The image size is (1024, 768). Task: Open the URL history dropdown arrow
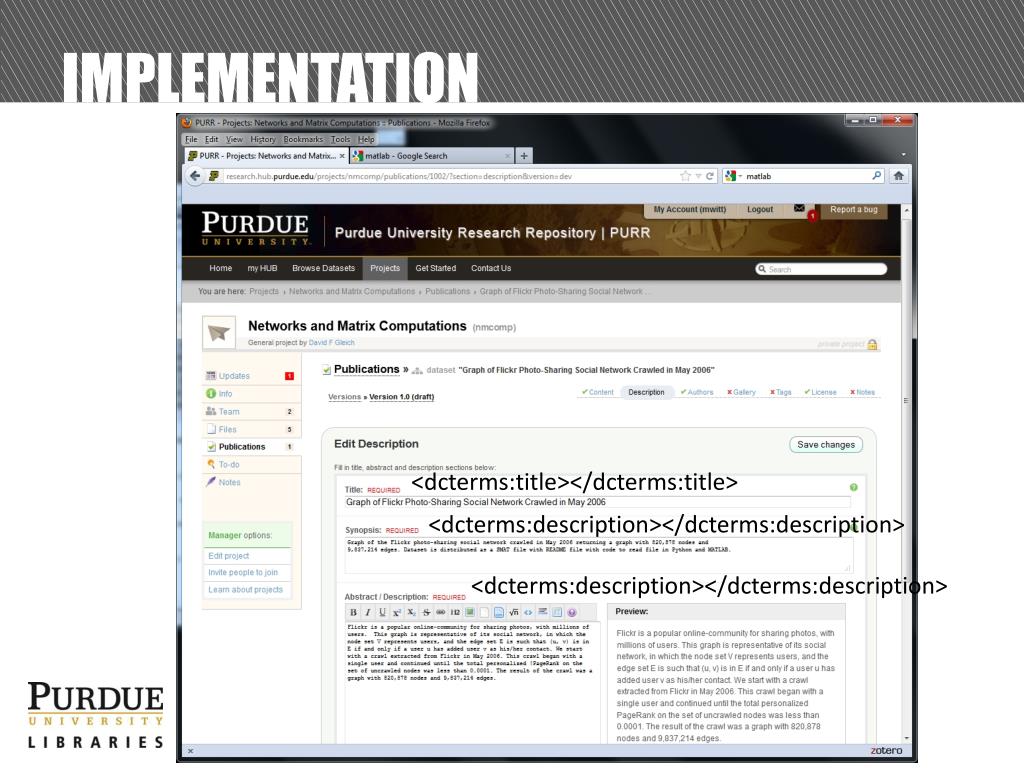point(698,176)
